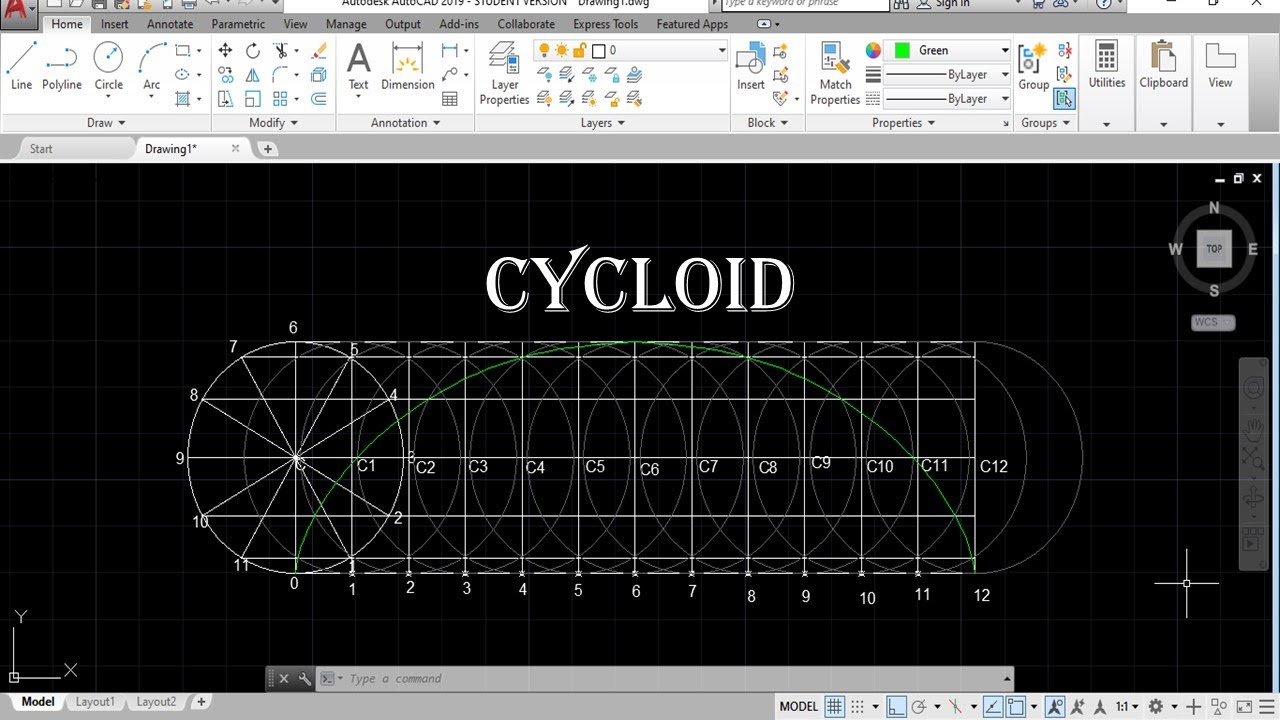Toggle polar tracking in status bar
The width and height of the screenshot is (1280, 720).
tap(919, 706)
